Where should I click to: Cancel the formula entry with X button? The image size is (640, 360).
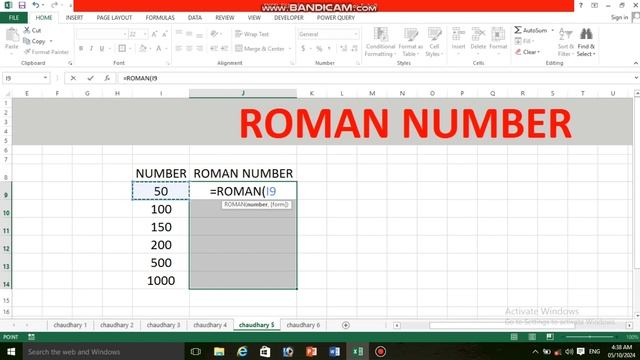point(73,78)
